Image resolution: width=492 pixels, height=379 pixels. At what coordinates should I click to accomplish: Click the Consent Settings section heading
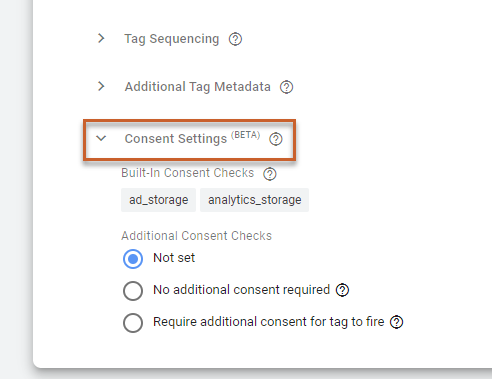pos(192,138)
